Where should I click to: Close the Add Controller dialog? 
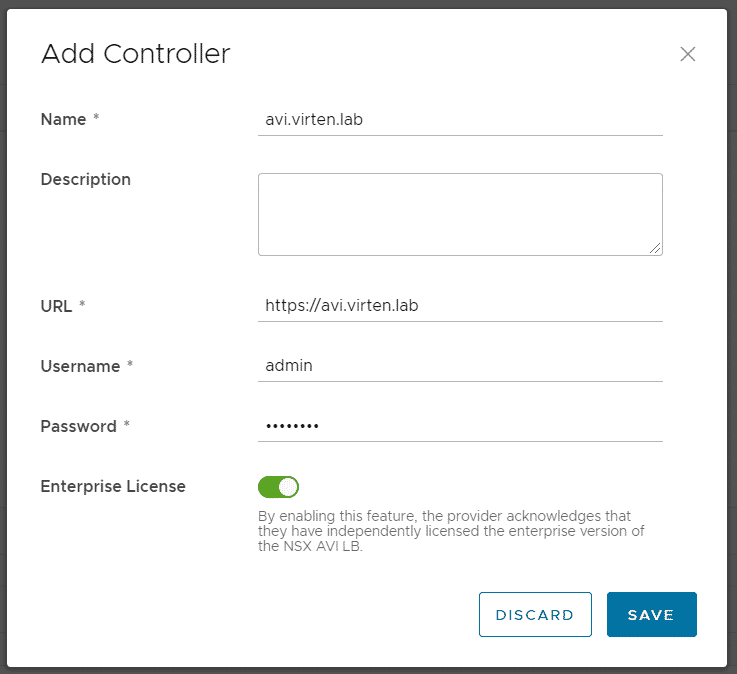[688, 54]
